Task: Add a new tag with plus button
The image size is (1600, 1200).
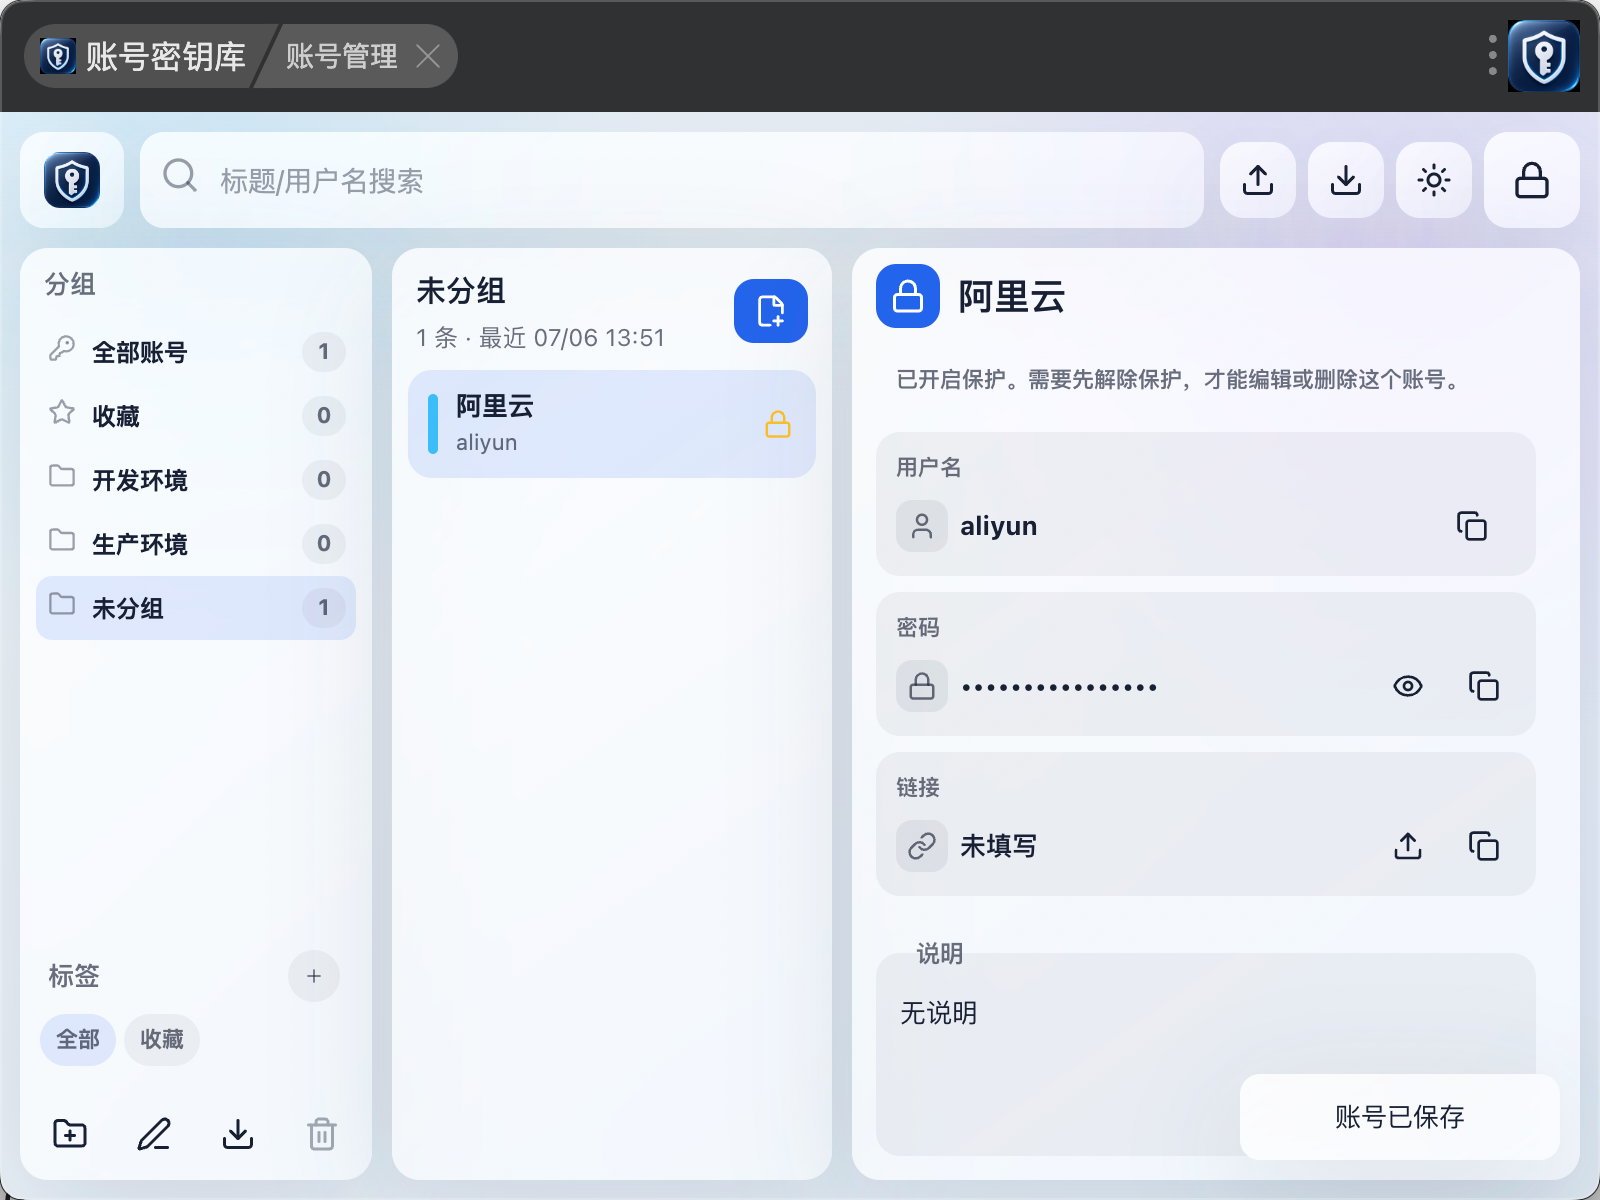Action: point(314,976)
